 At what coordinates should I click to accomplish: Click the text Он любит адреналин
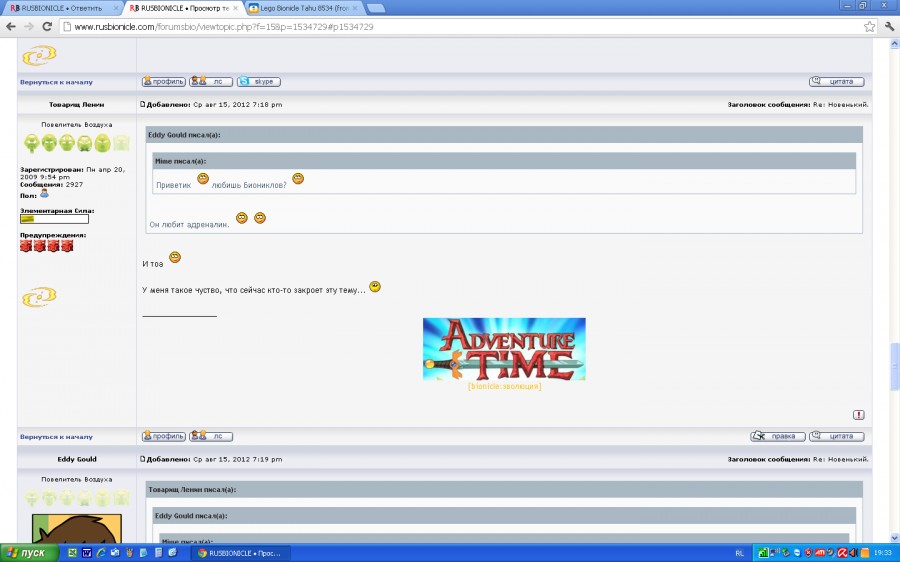tap(189, 224)
